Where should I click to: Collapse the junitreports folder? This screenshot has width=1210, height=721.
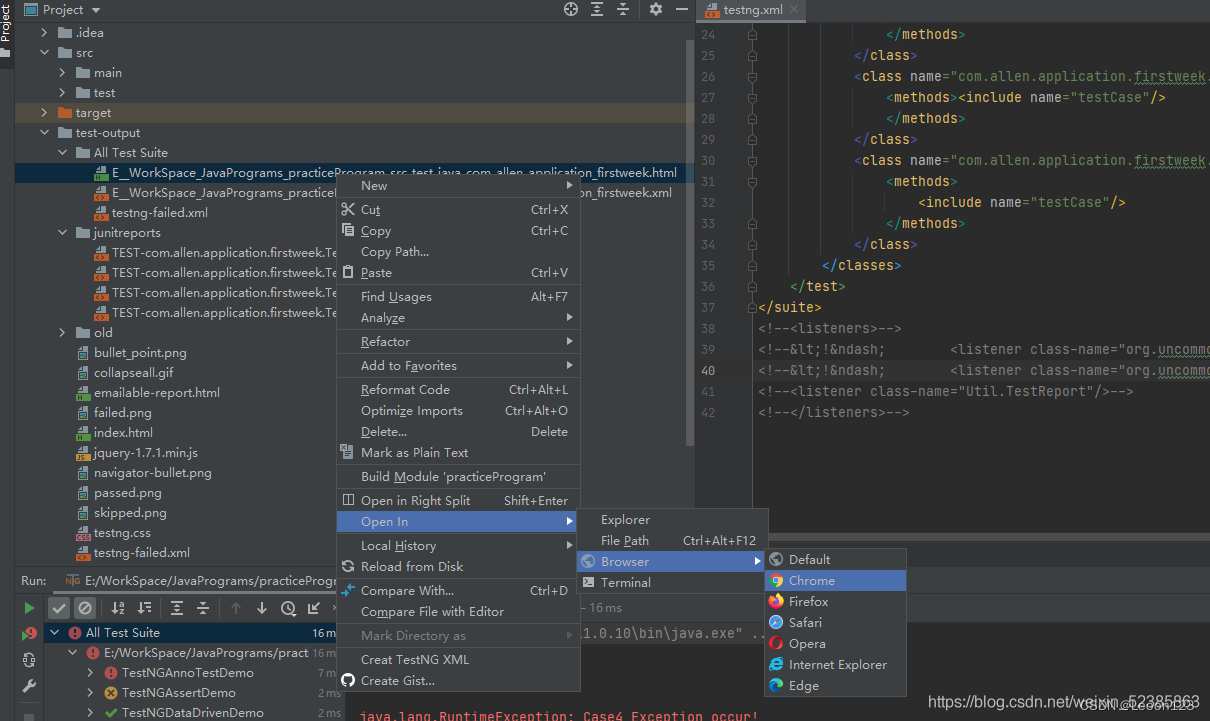[x=63, y=233]
